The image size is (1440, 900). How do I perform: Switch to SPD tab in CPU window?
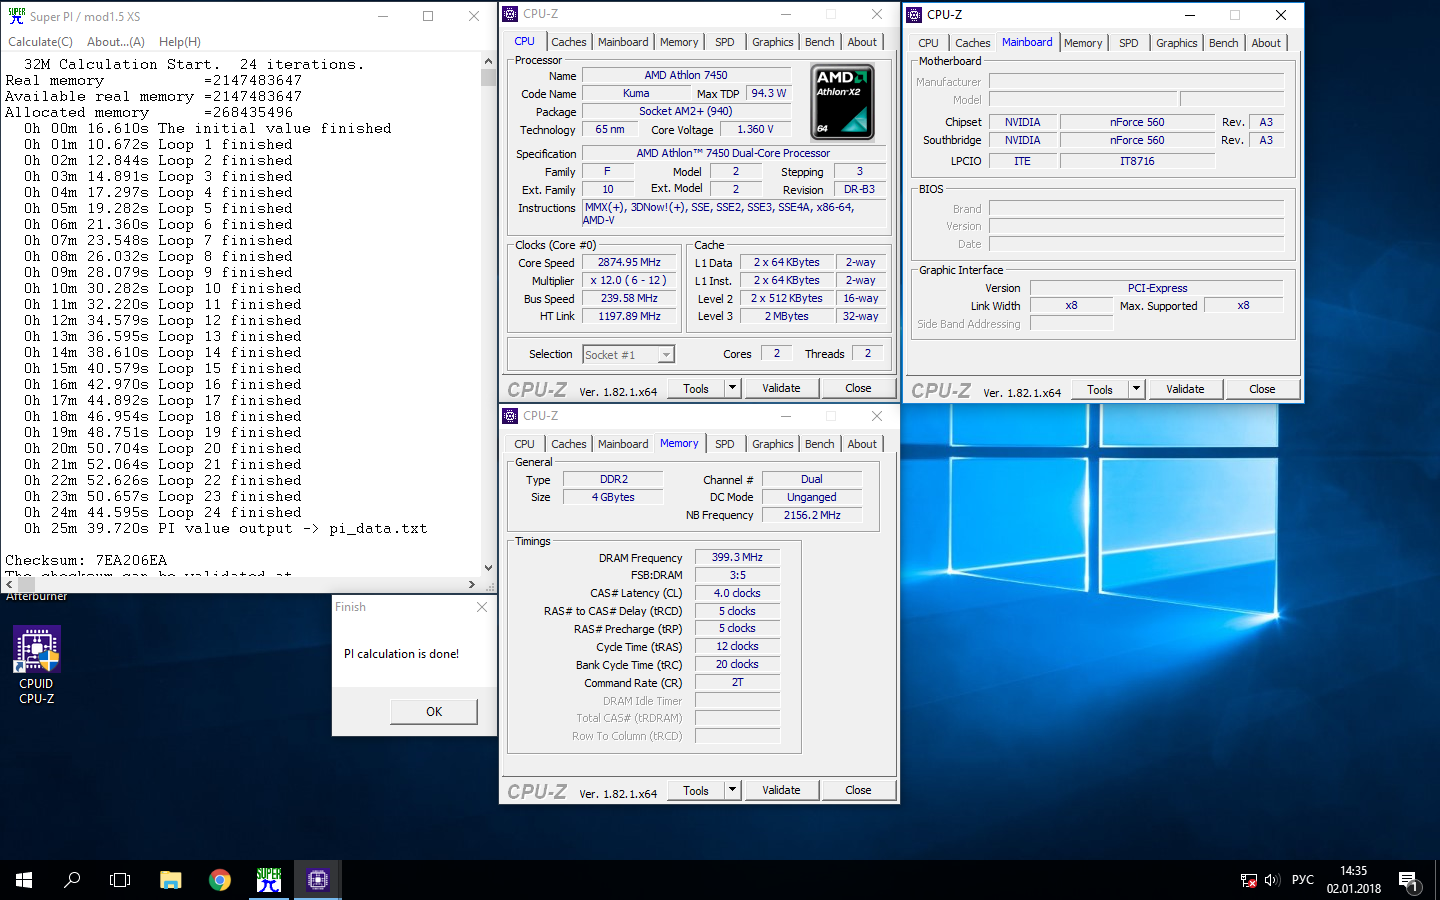click(725, 42)
